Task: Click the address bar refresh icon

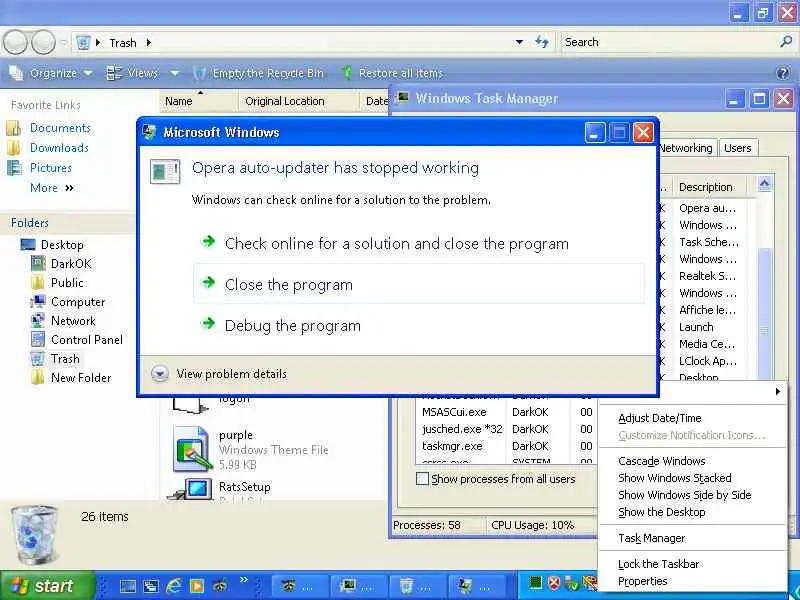Action: click(x=542, y=42)
